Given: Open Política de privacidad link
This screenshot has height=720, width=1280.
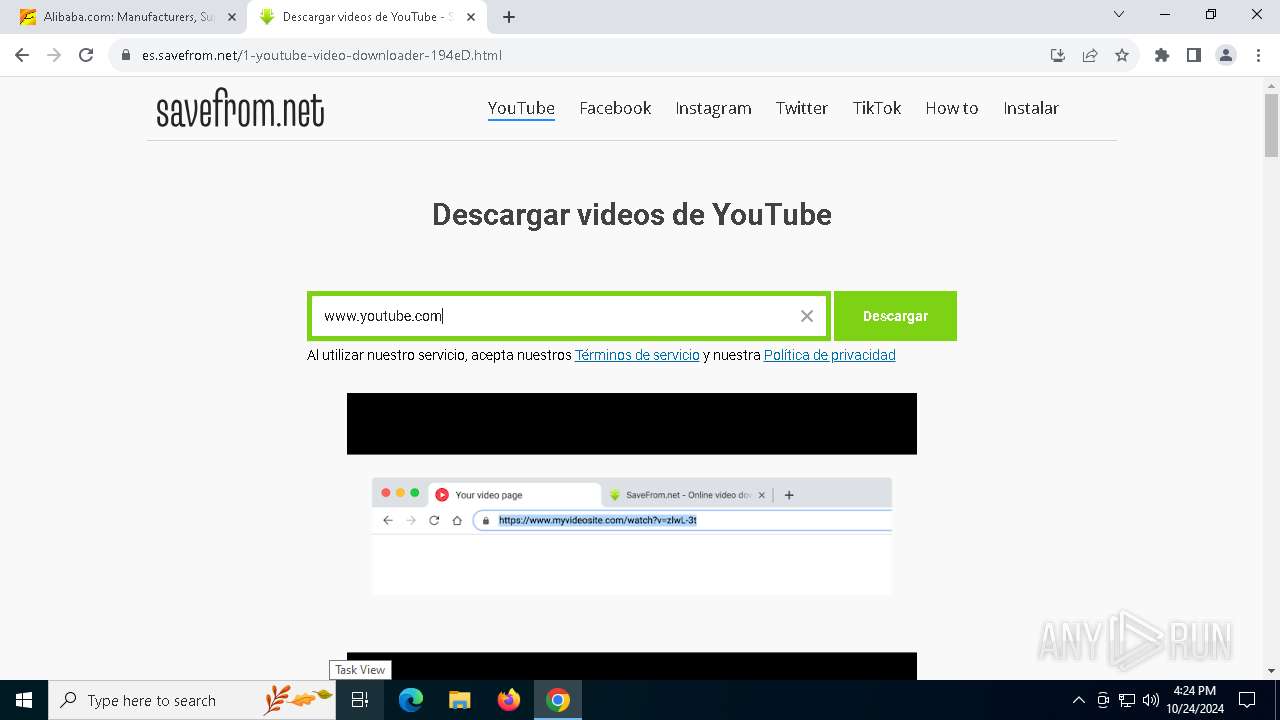Looking at the screenshot, I should pos(829,355).
